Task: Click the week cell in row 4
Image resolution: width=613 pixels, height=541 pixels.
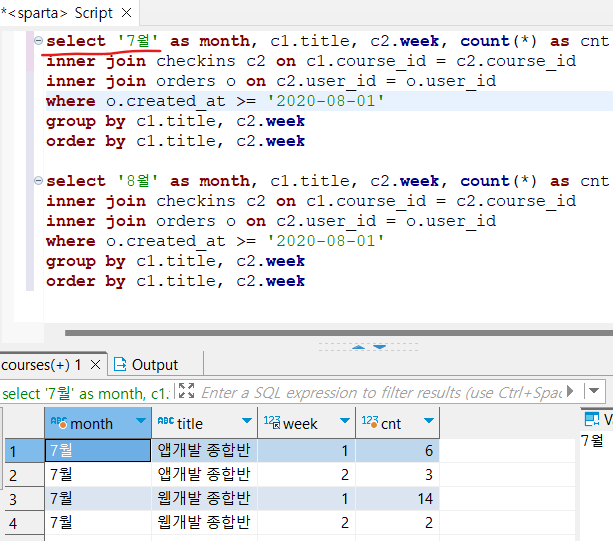Action: 306,523
